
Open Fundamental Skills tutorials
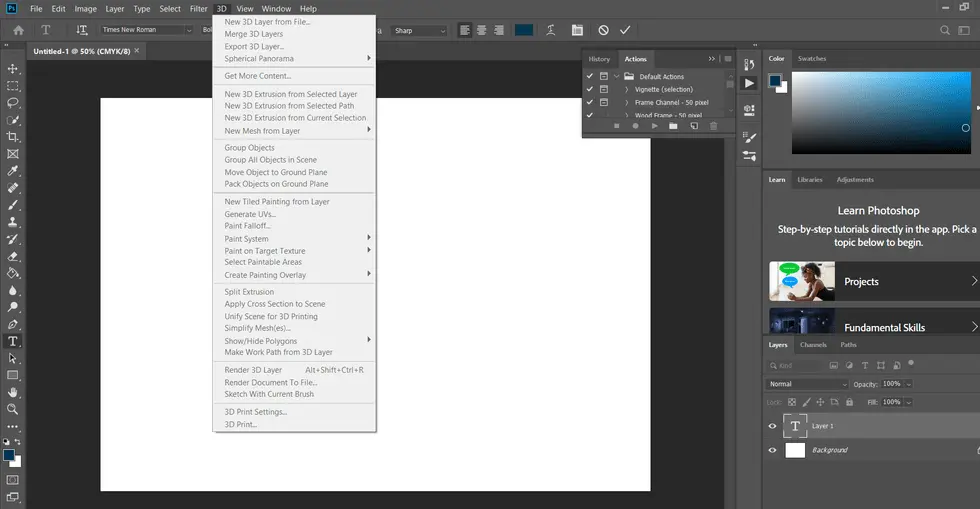[x=874, y=321]
